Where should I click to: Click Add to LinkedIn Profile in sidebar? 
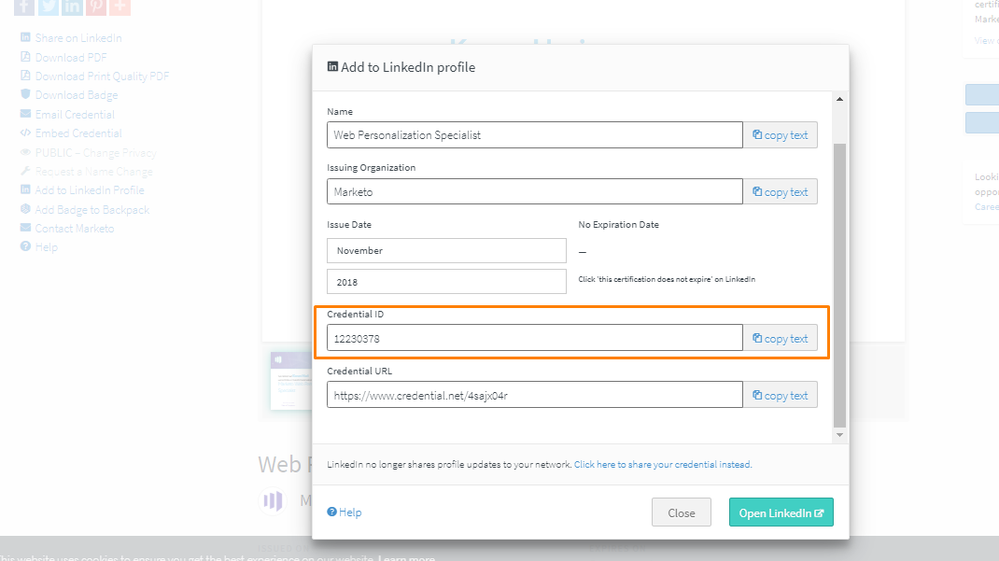click(89, 190)
